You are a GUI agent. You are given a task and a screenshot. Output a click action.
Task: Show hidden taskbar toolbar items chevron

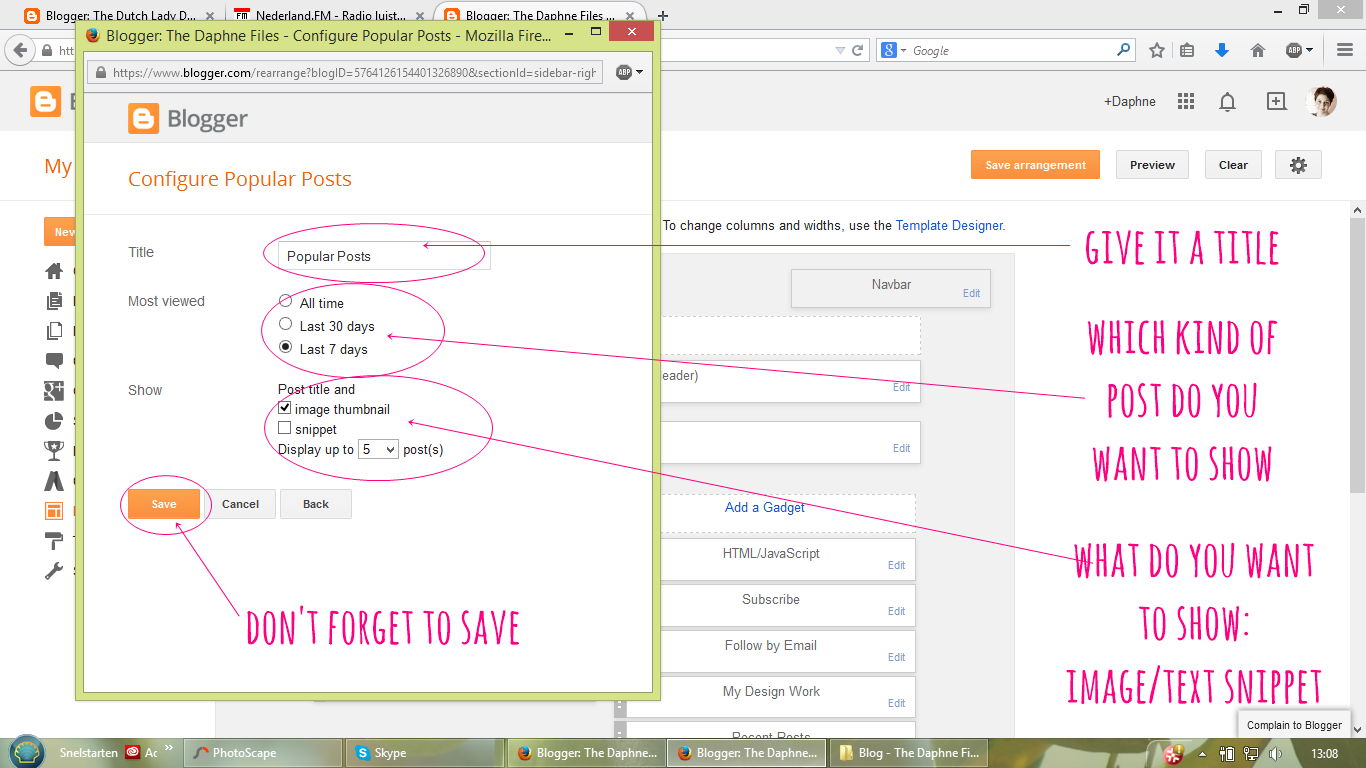coord(169,748)
